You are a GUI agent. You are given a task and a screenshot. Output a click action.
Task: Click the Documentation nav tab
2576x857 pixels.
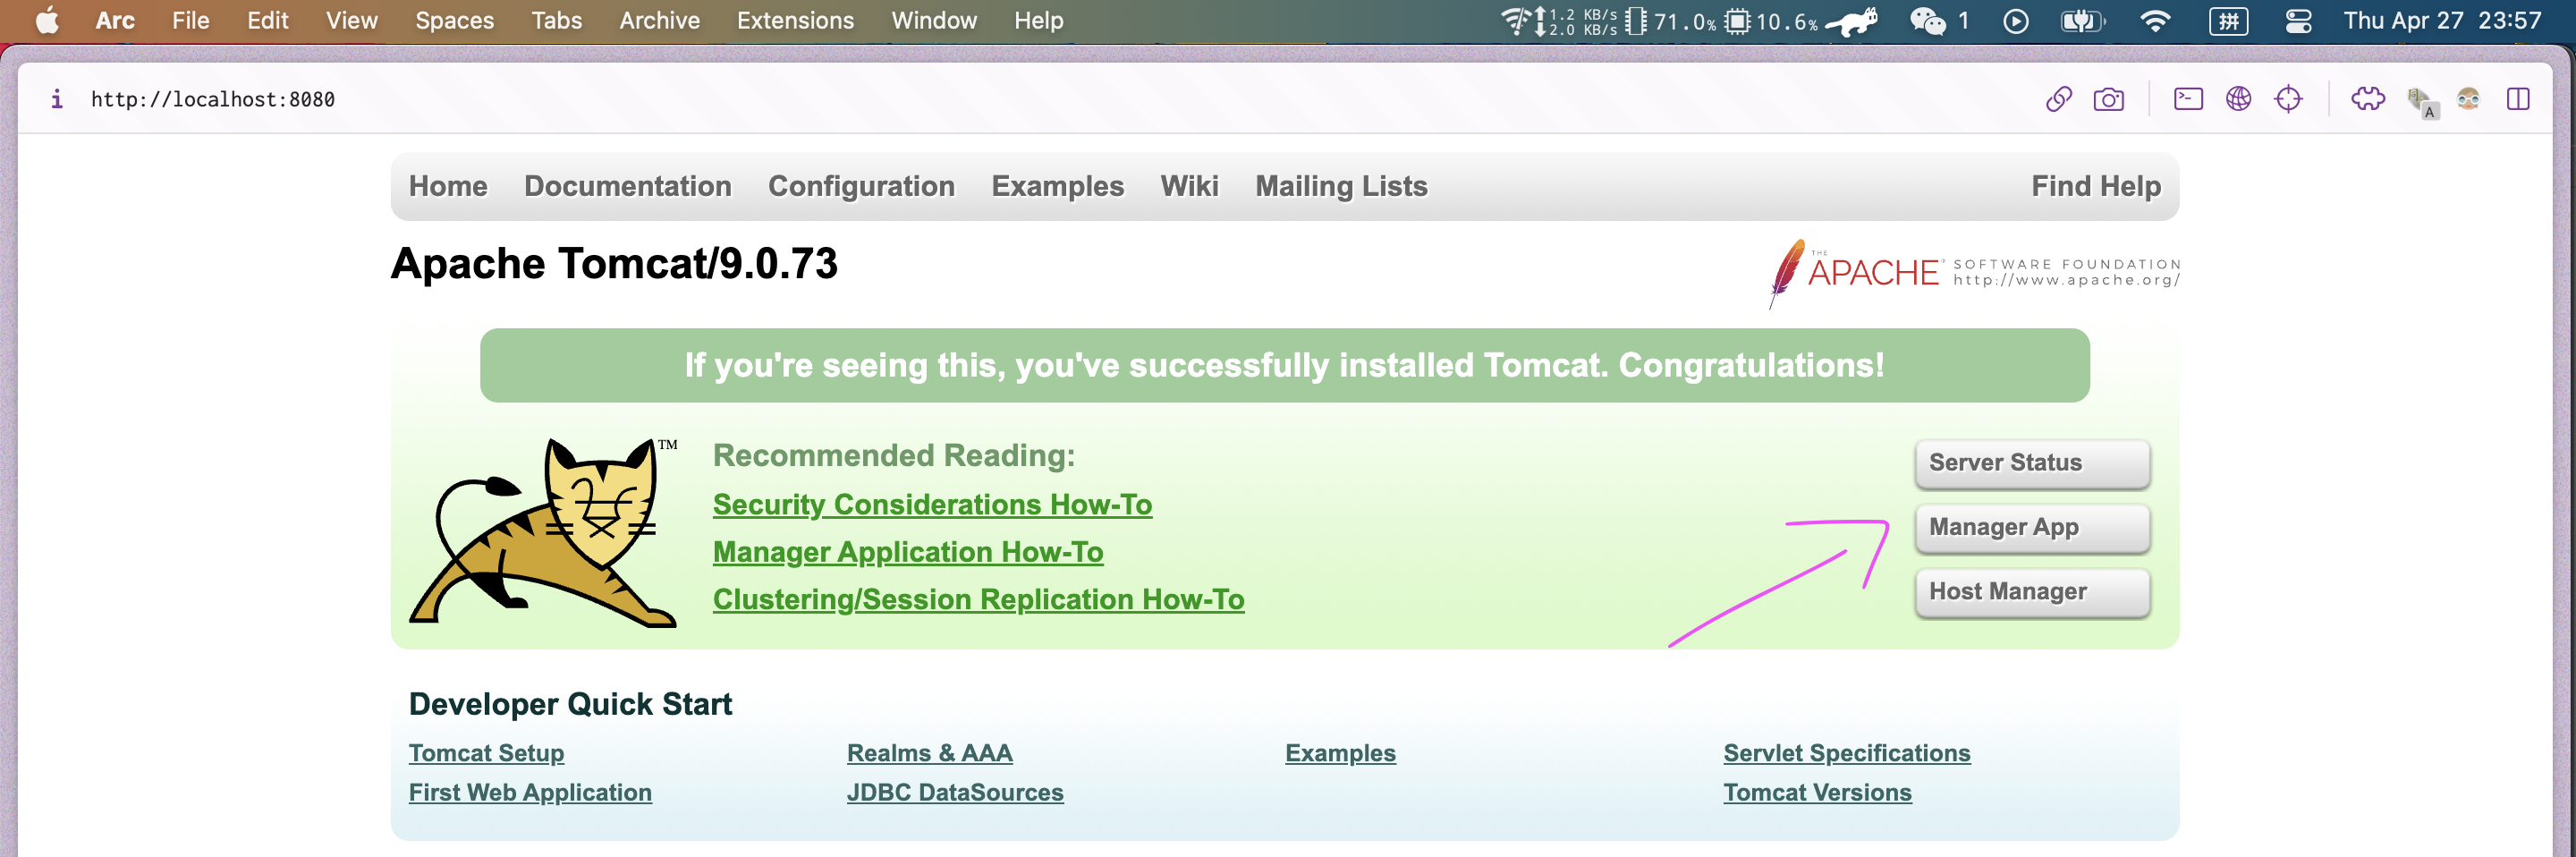627,186
